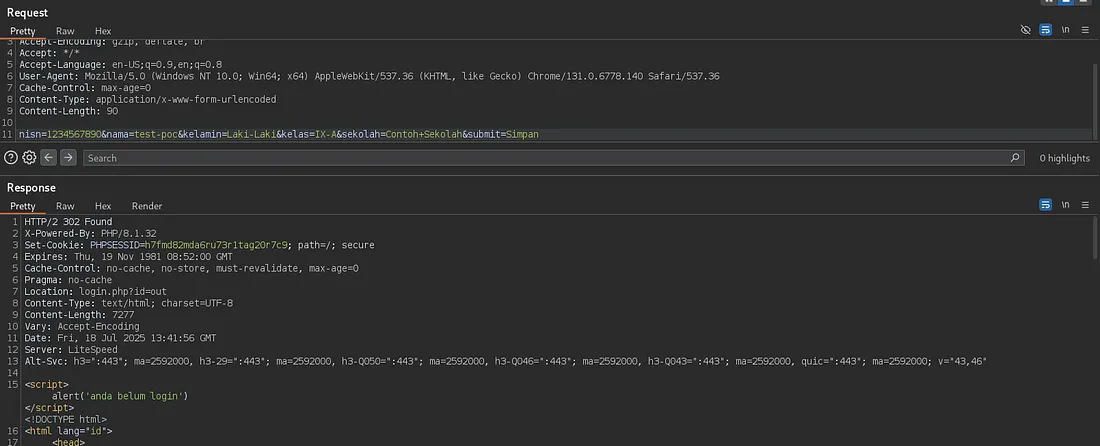This screenshot has height=446, width=1100.
Task: Click the alert('anda belum login') line
Action: pos(120,396)
